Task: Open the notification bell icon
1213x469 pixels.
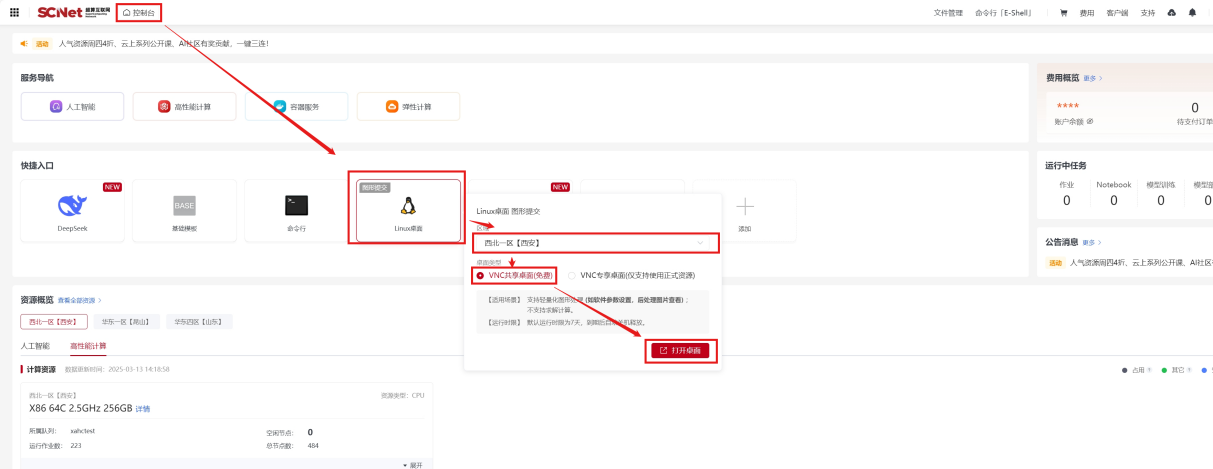Action: (x=1192, y=13)
